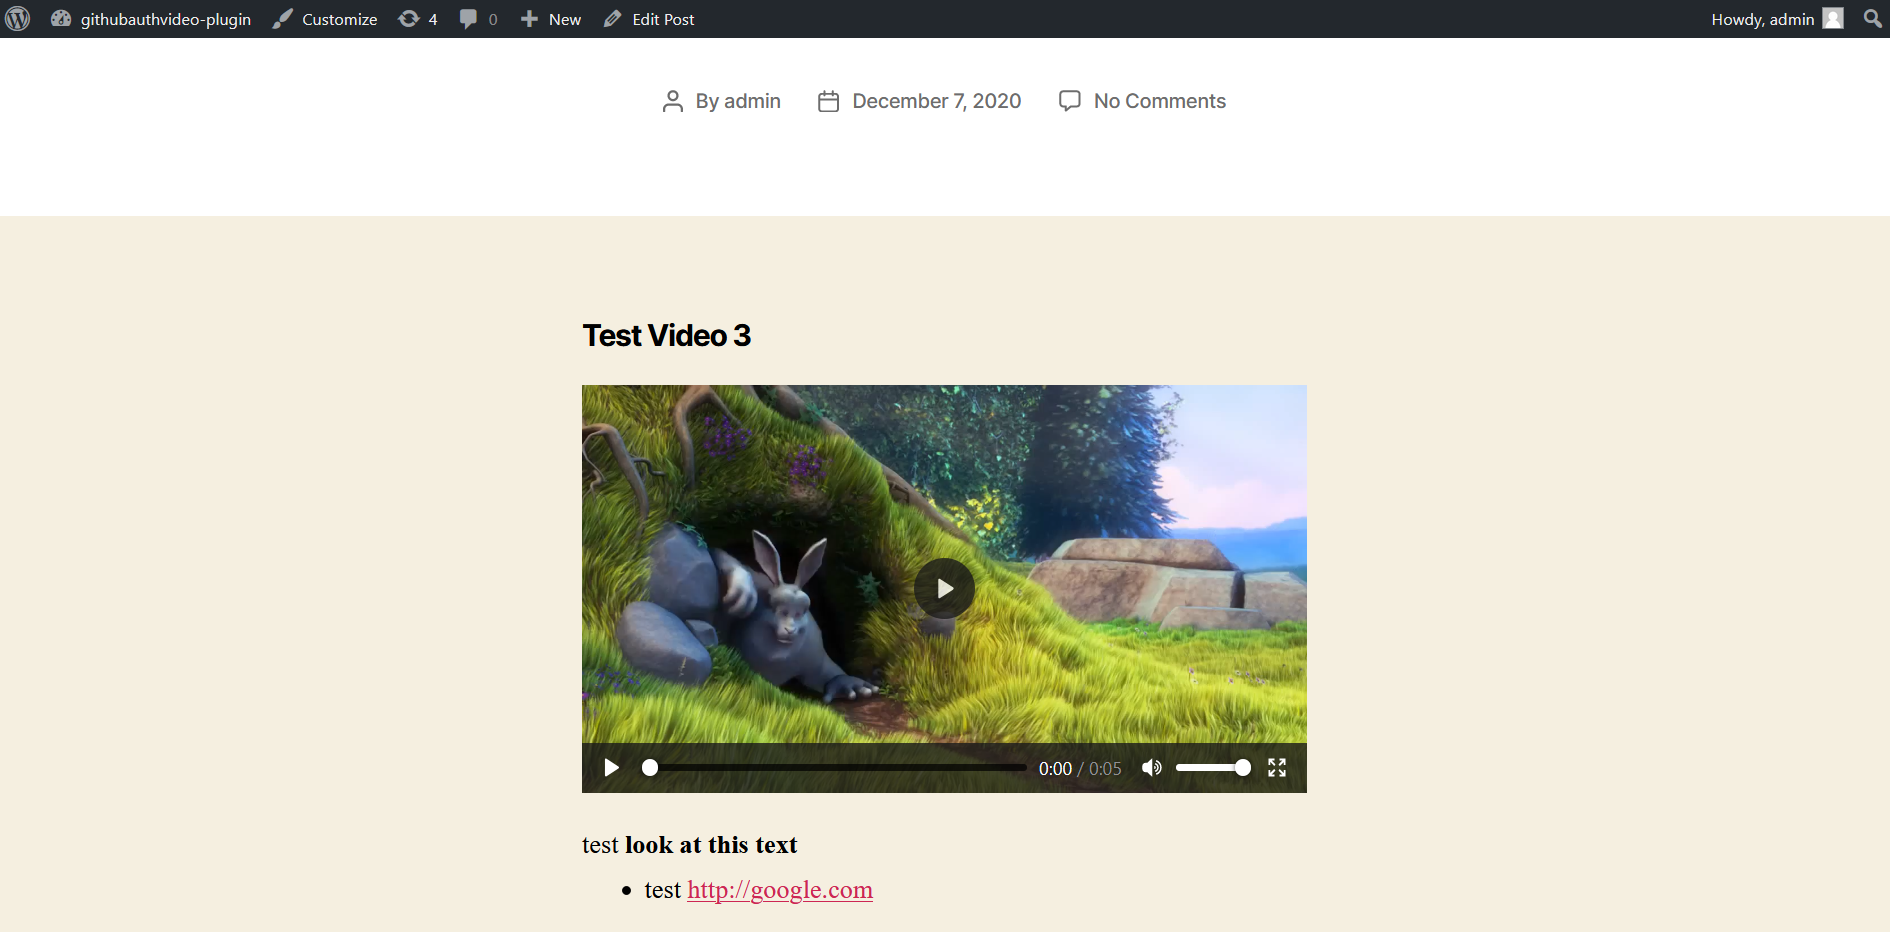Click Edit Post in the admin bar

pyautogui.click(x=649, y=19)
